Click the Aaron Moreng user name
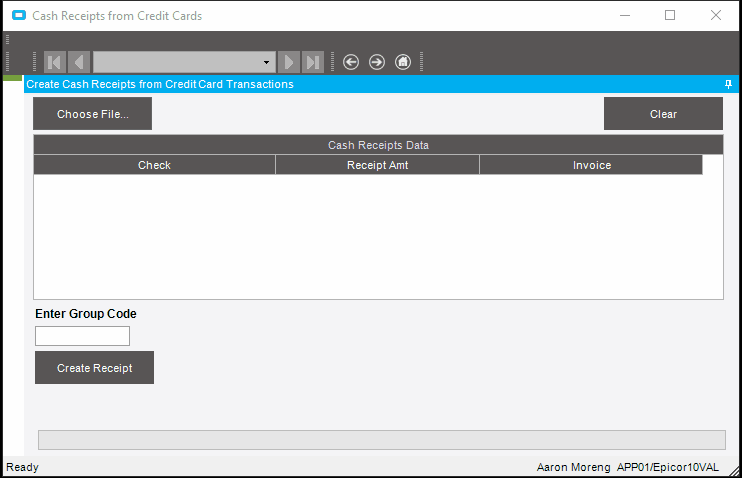 pyautogui.click(x=573, y=467)
